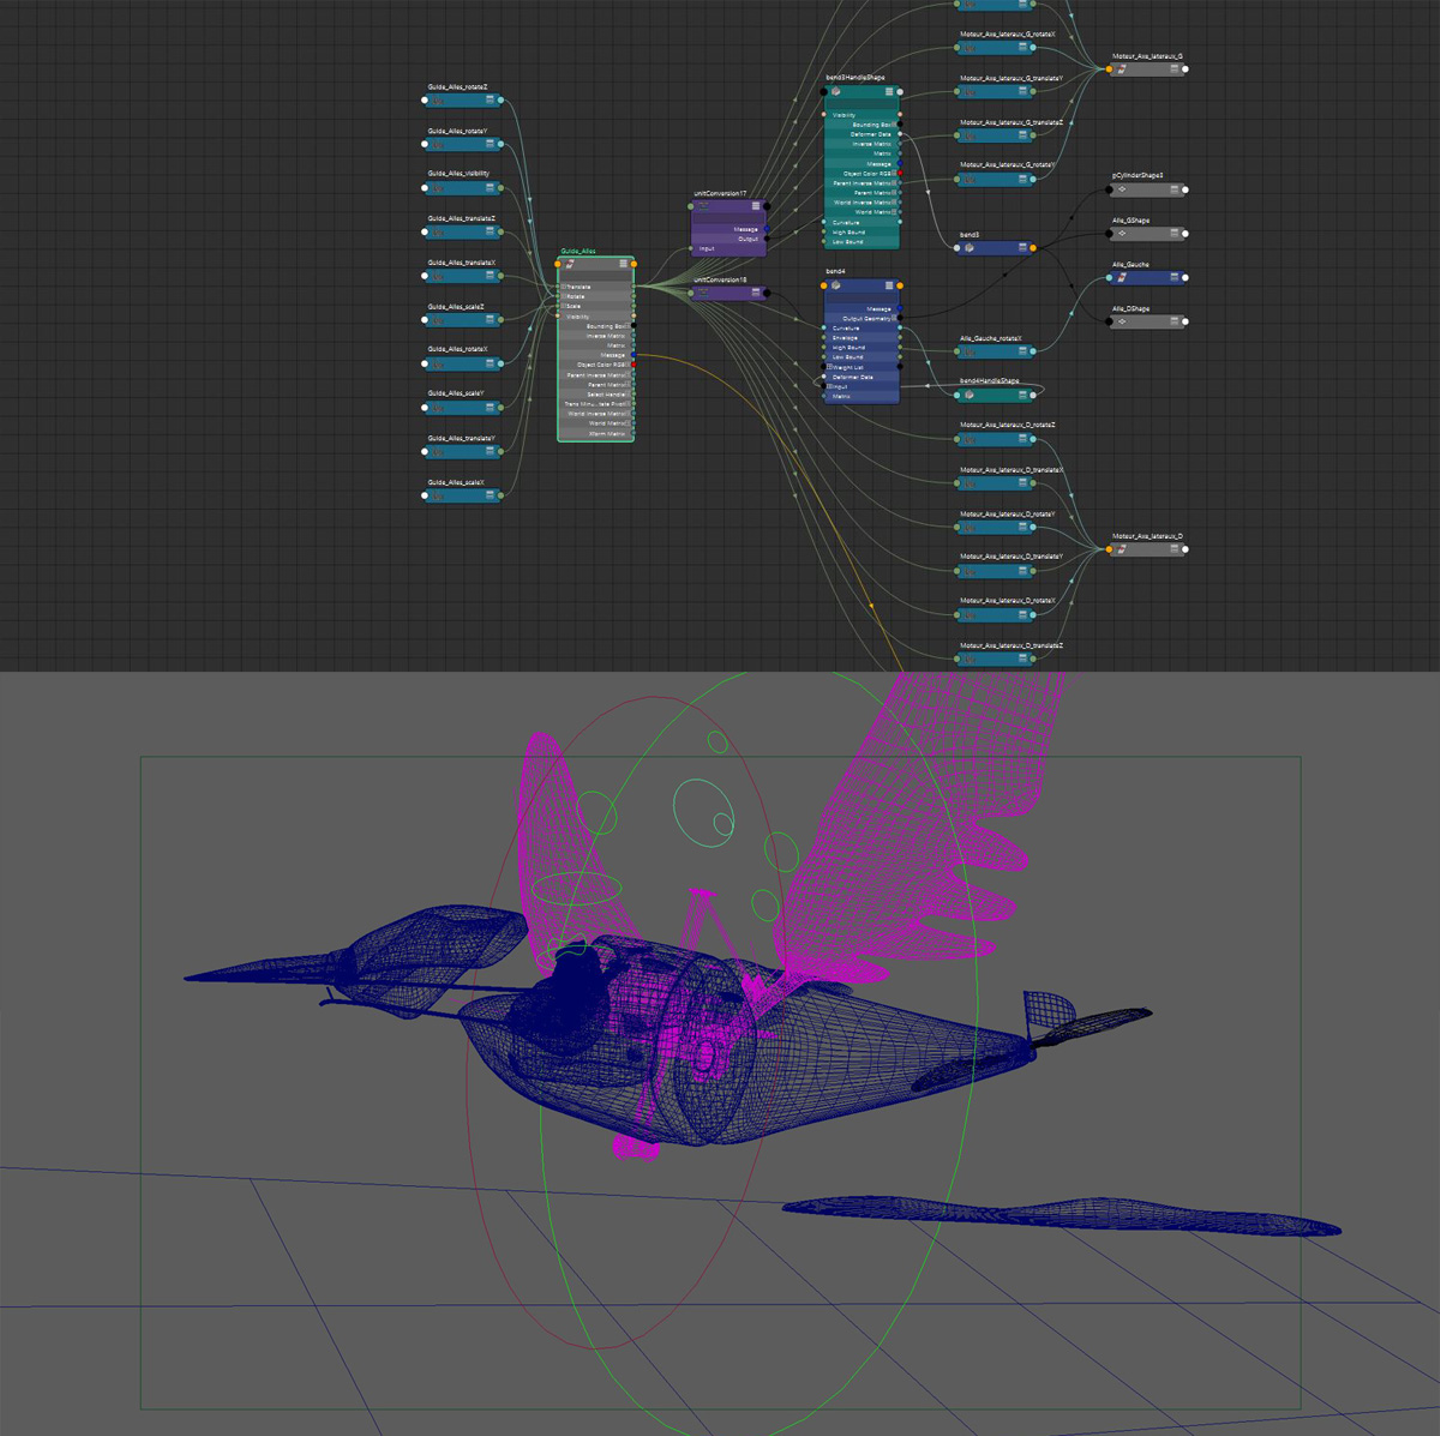
Task: Click the transform icon on the Guide_Ailes node
Action: coord(570,264)
